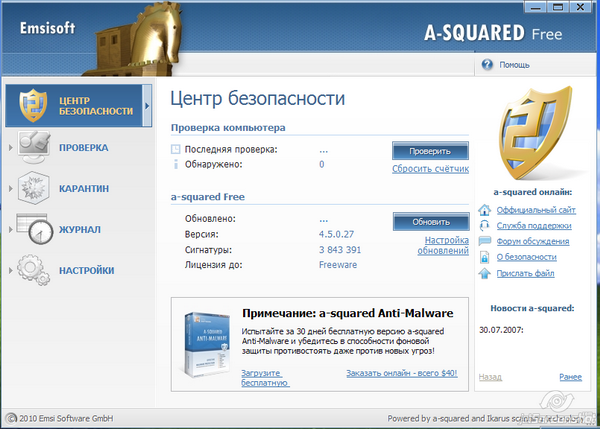Expand the Настройки section arrow
This screenshot has width=600, height=429.
click(x=11, y=270)
